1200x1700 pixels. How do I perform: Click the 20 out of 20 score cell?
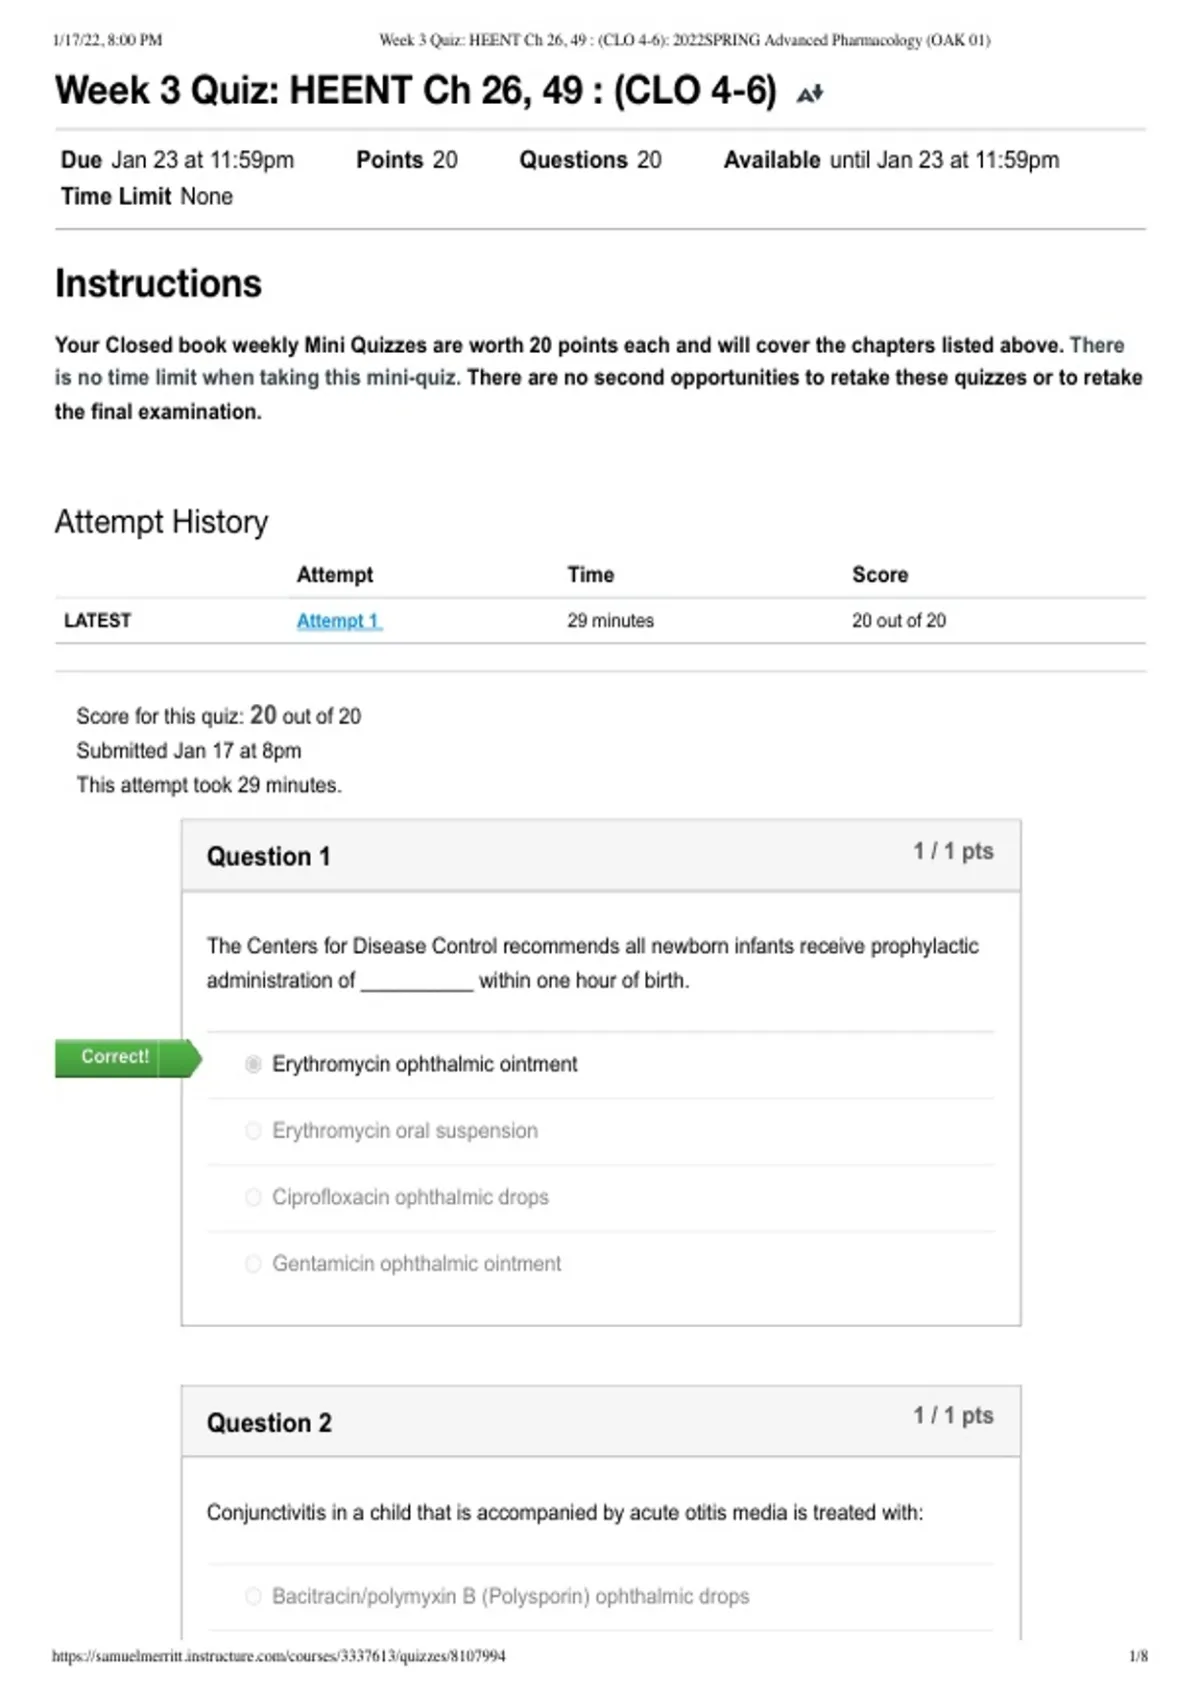899,621
